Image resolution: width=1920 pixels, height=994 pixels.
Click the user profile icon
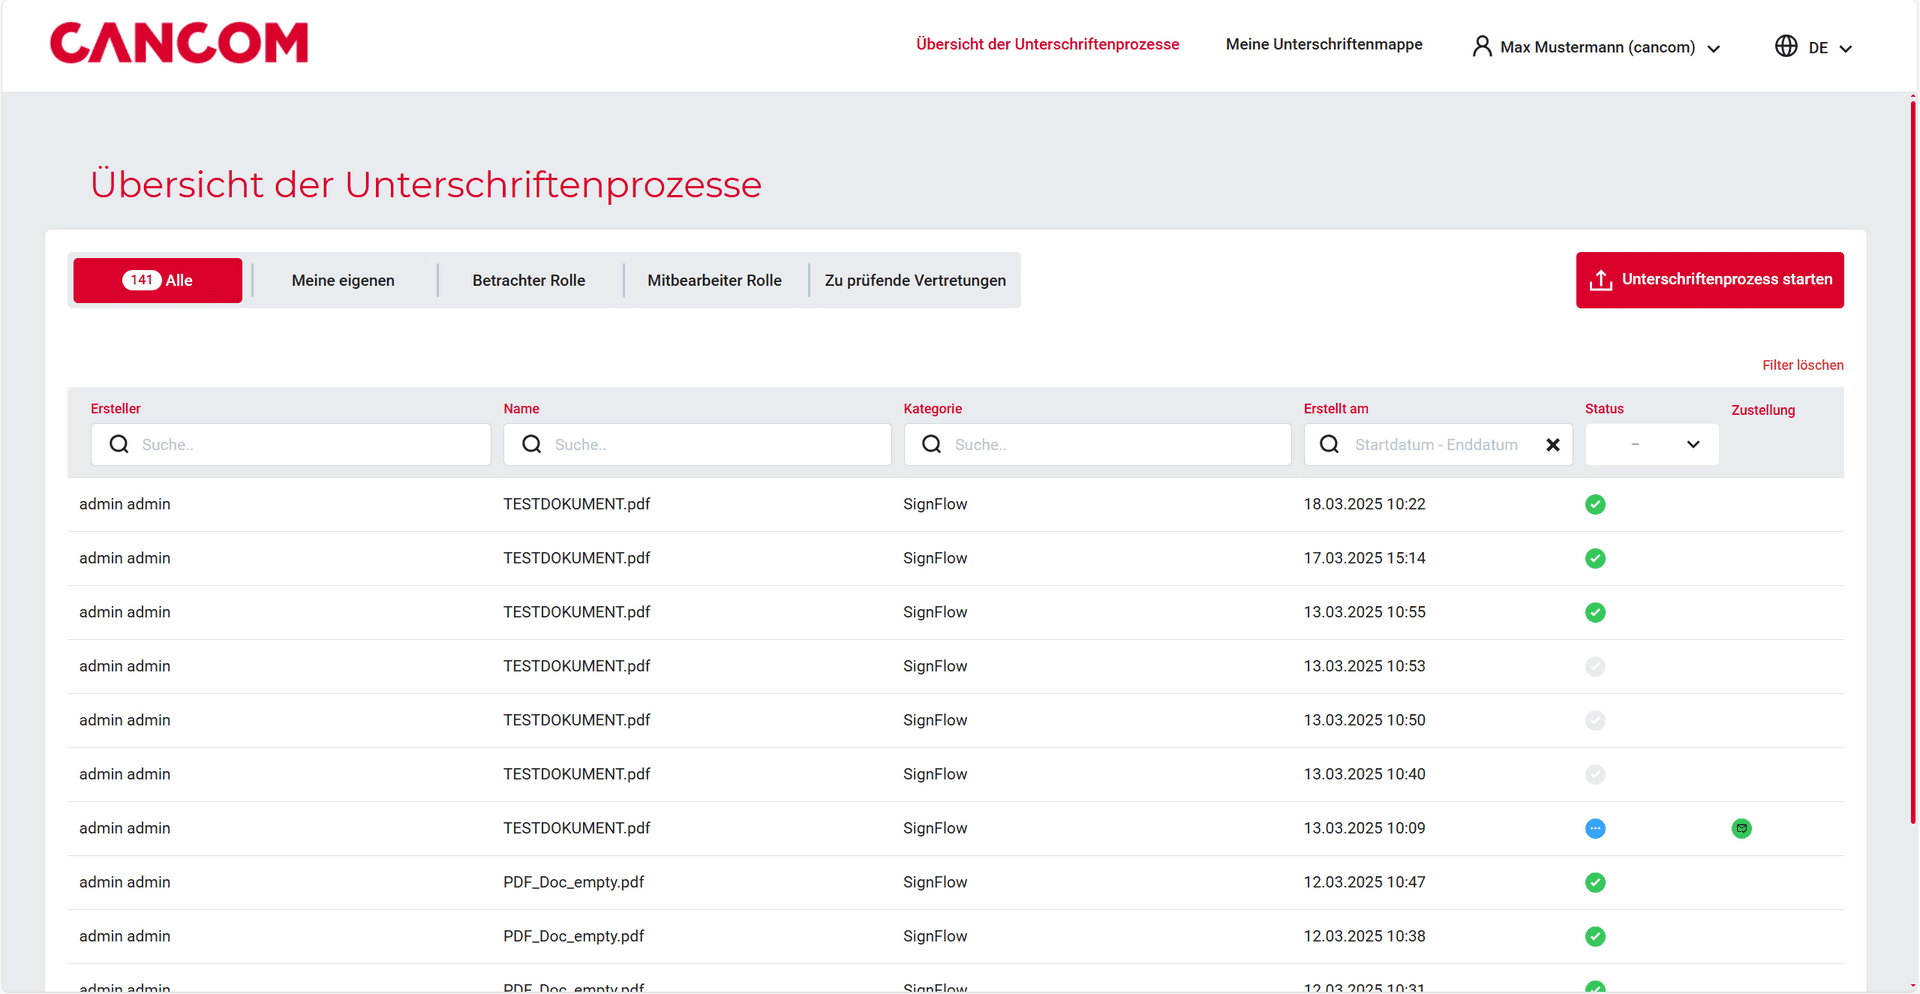1482,46
